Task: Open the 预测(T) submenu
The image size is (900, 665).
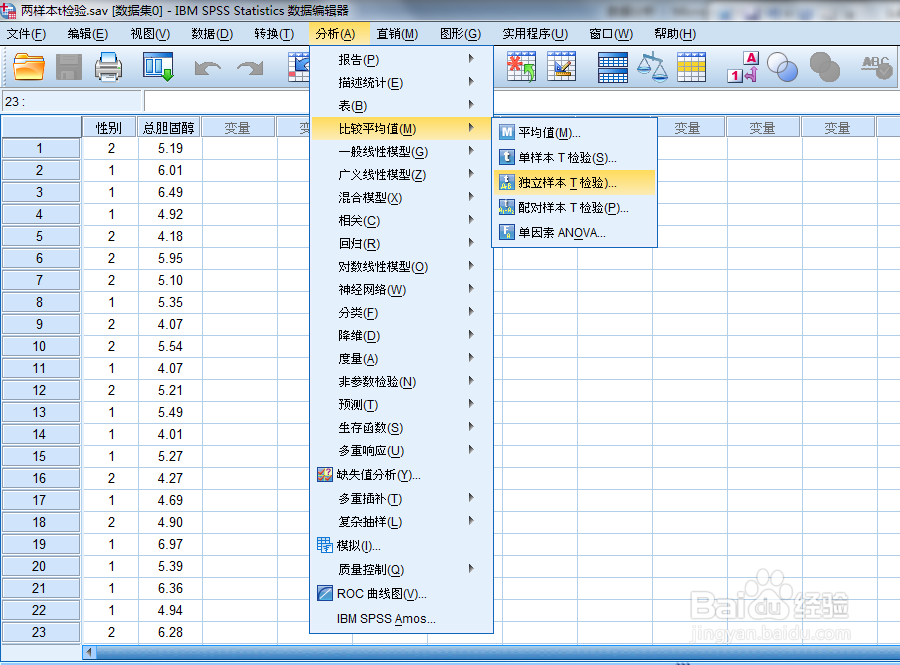Action: point(402,405)
